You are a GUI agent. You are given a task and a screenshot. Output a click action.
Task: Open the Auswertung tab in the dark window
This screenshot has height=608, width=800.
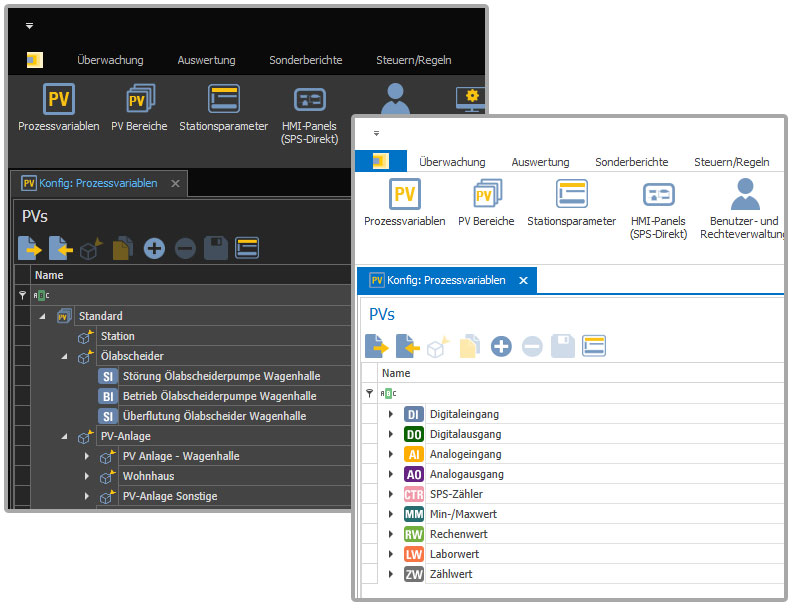[x=207, y=60]
